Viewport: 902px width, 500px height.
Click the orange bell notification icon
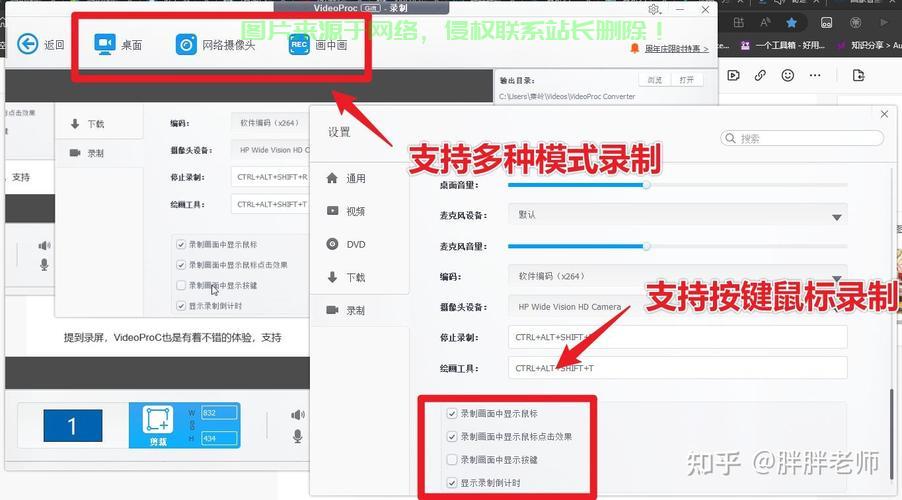coord(635,48)
